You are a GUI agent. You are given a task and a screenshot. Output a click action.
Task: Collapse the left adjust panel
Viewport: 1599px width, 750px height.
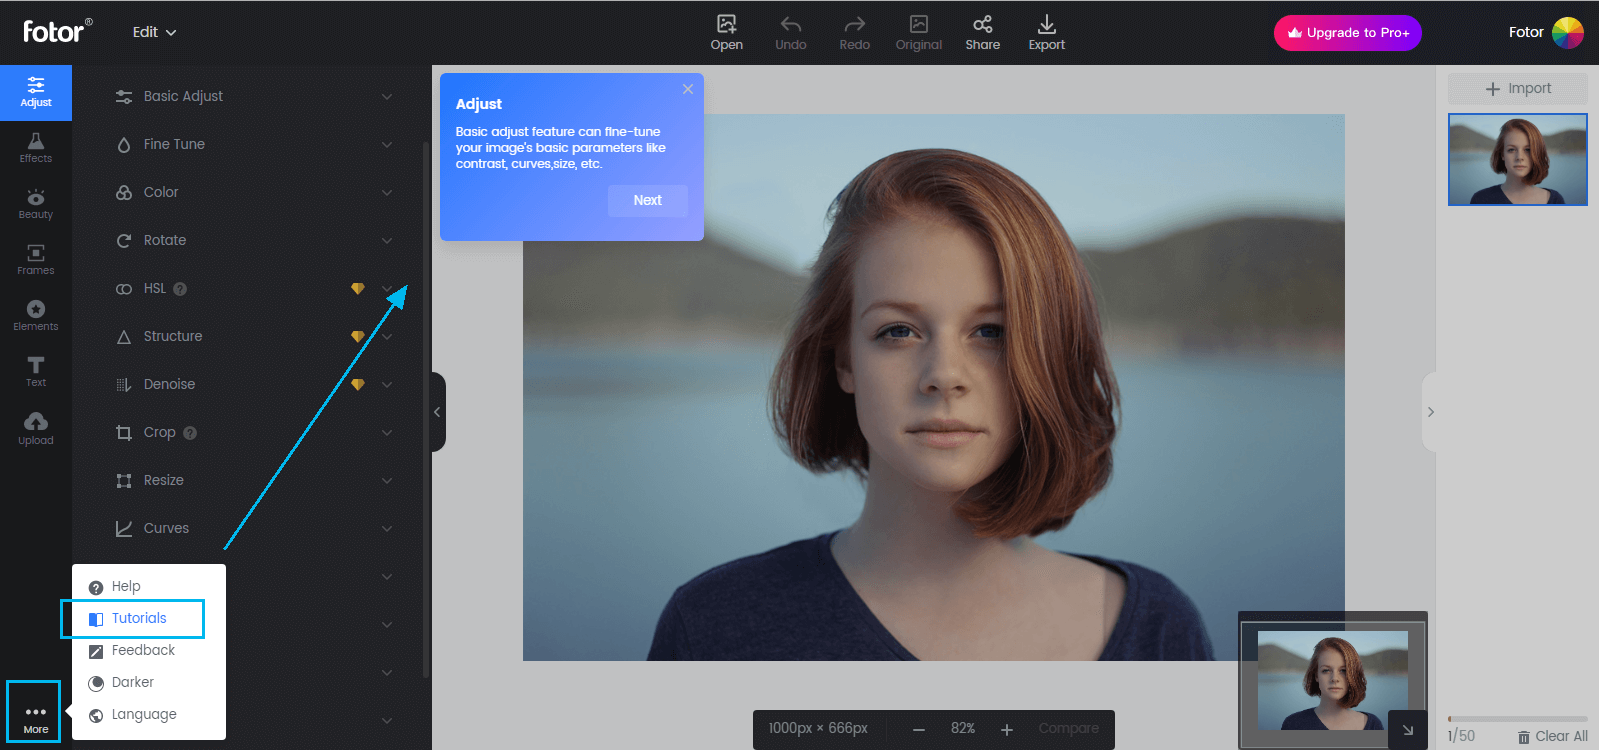tap(437, 412)
